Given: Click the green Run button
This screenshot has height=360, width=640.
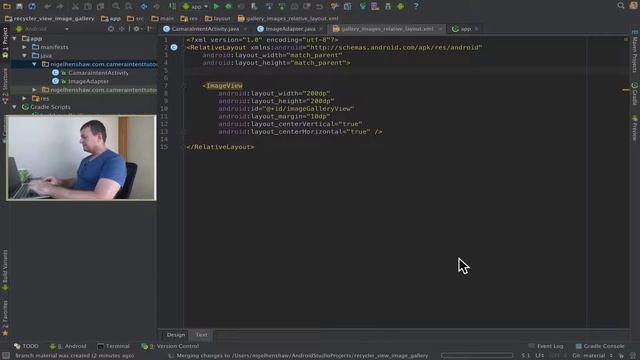Looking at the screenshot, I should (x=216, y=7).
